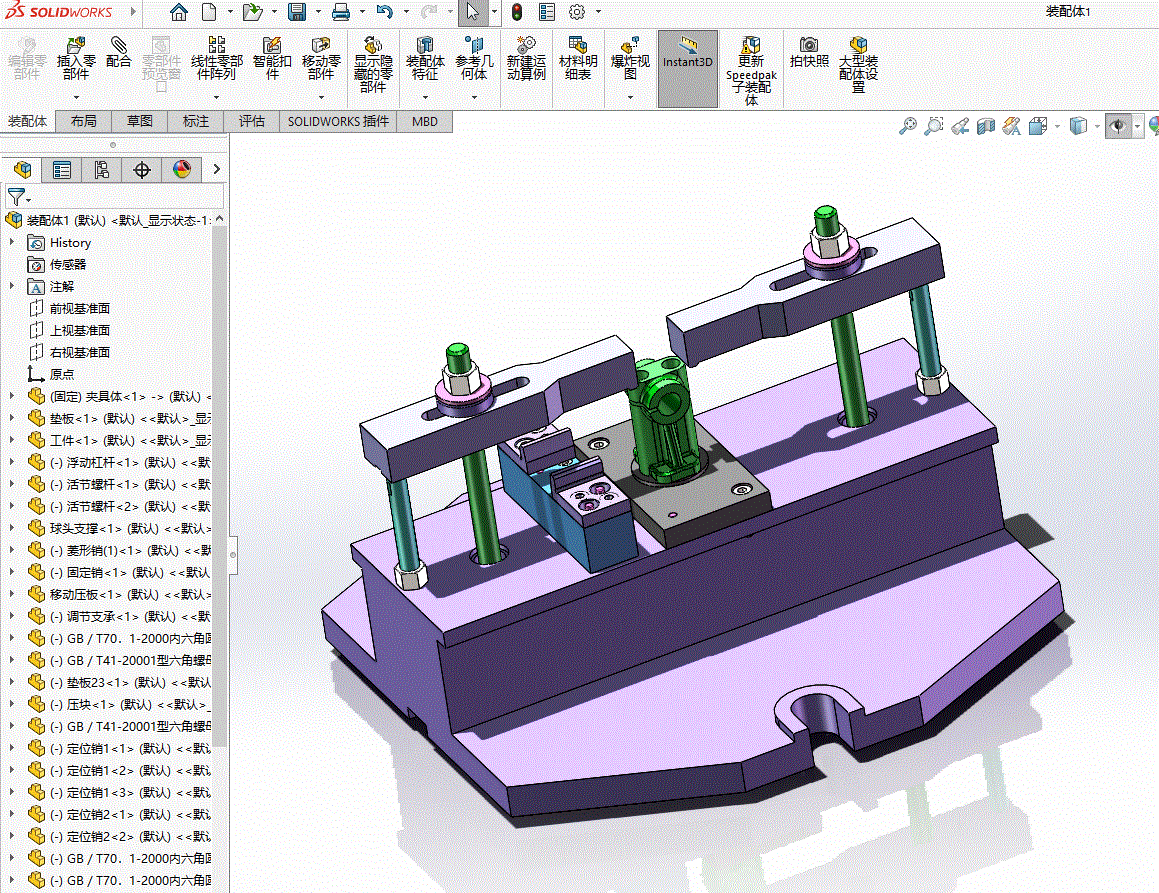Select 前视基准面 in feature tree
1159x893 pixels.
pyautogui.click(x=79, y=308)
